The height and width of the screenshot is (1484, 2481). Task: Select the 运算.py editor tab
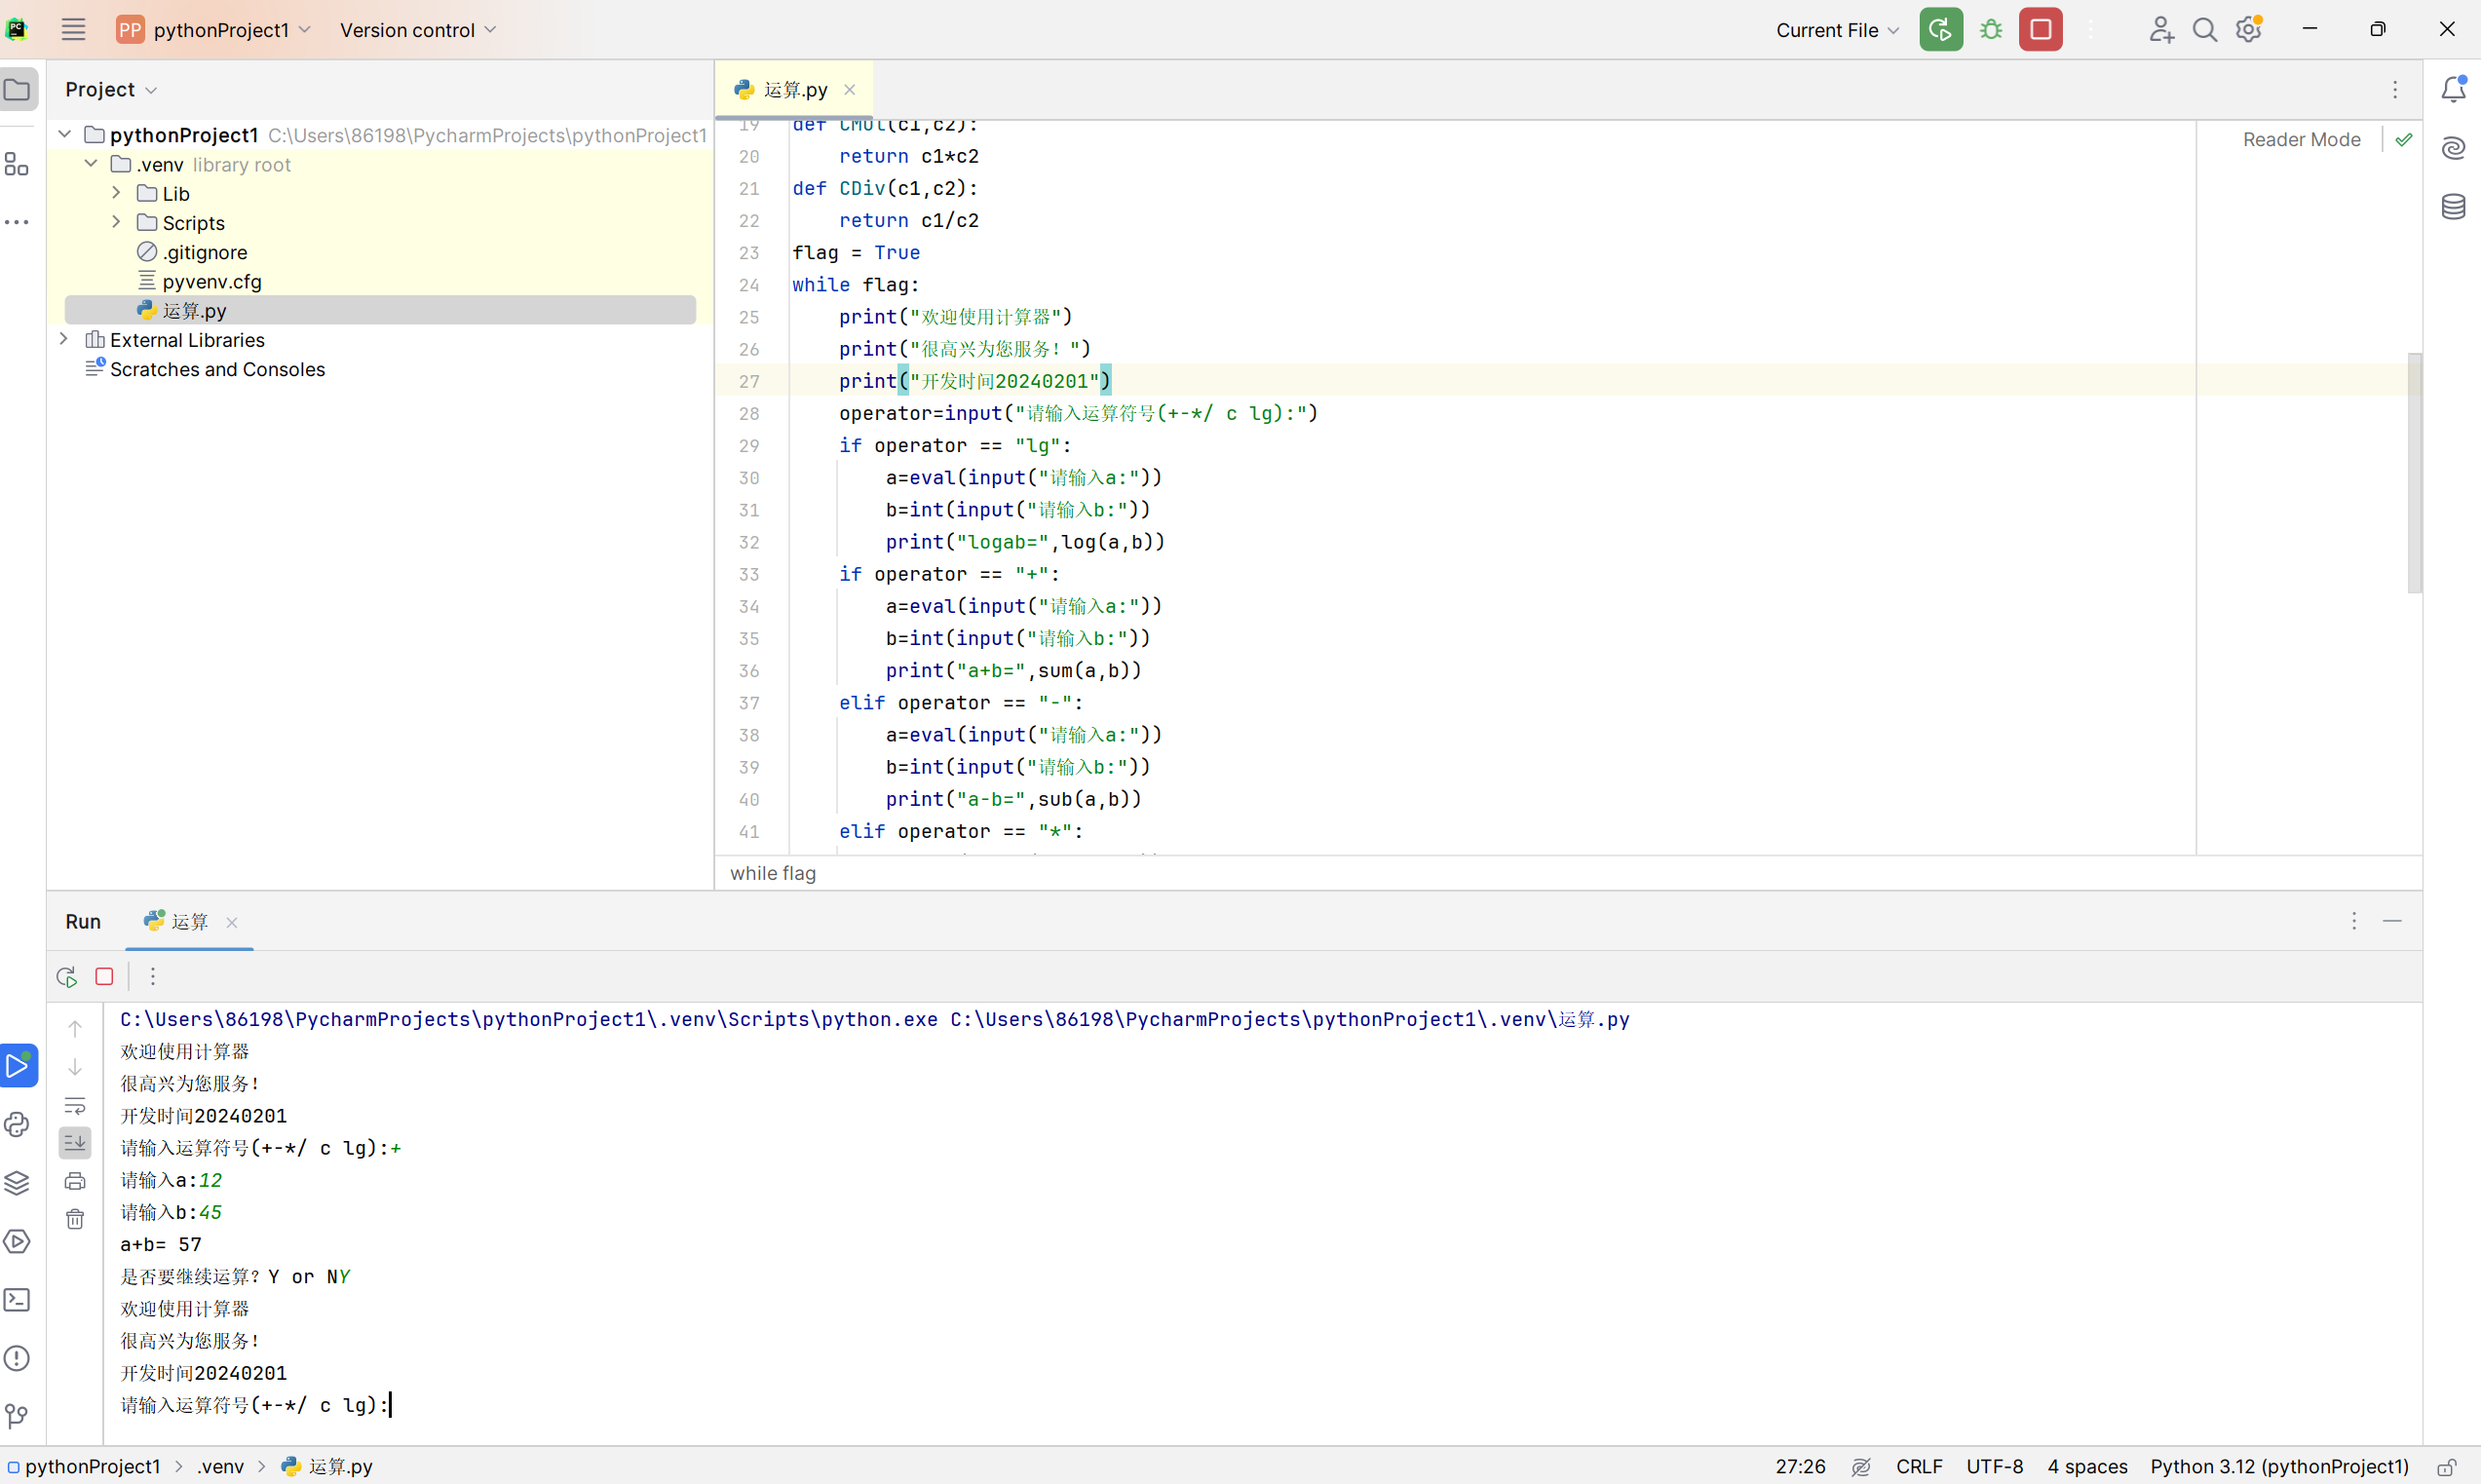click(795, 90)
